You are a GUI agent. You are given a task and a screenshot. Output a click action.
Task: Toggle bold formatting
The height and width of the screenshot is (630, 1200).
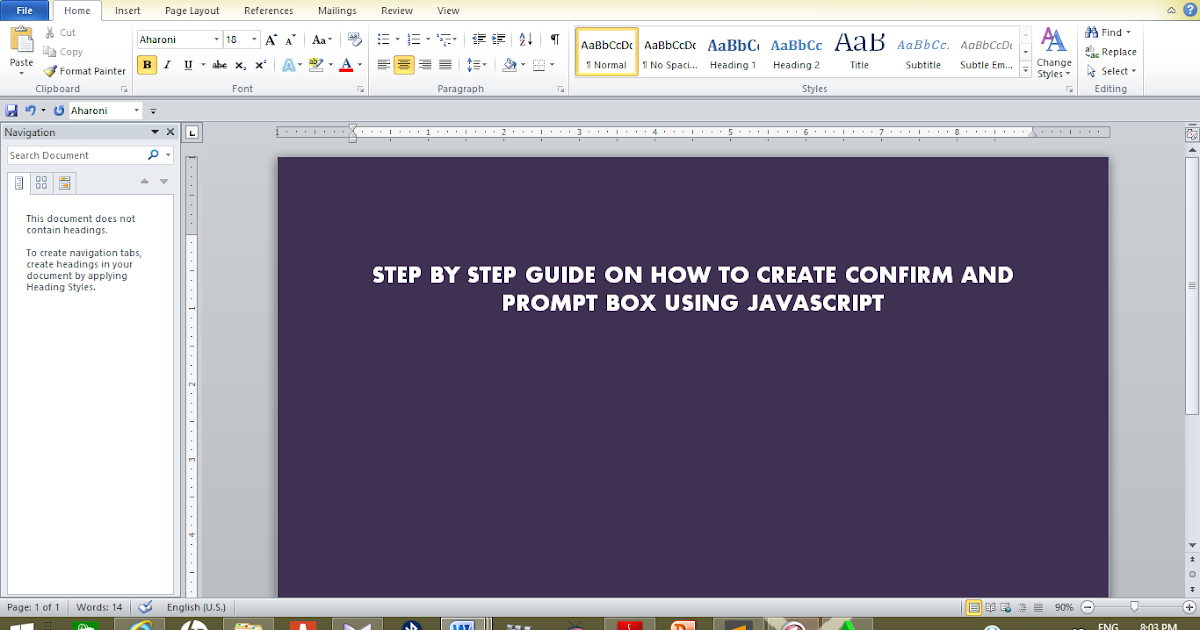(146, 63)
